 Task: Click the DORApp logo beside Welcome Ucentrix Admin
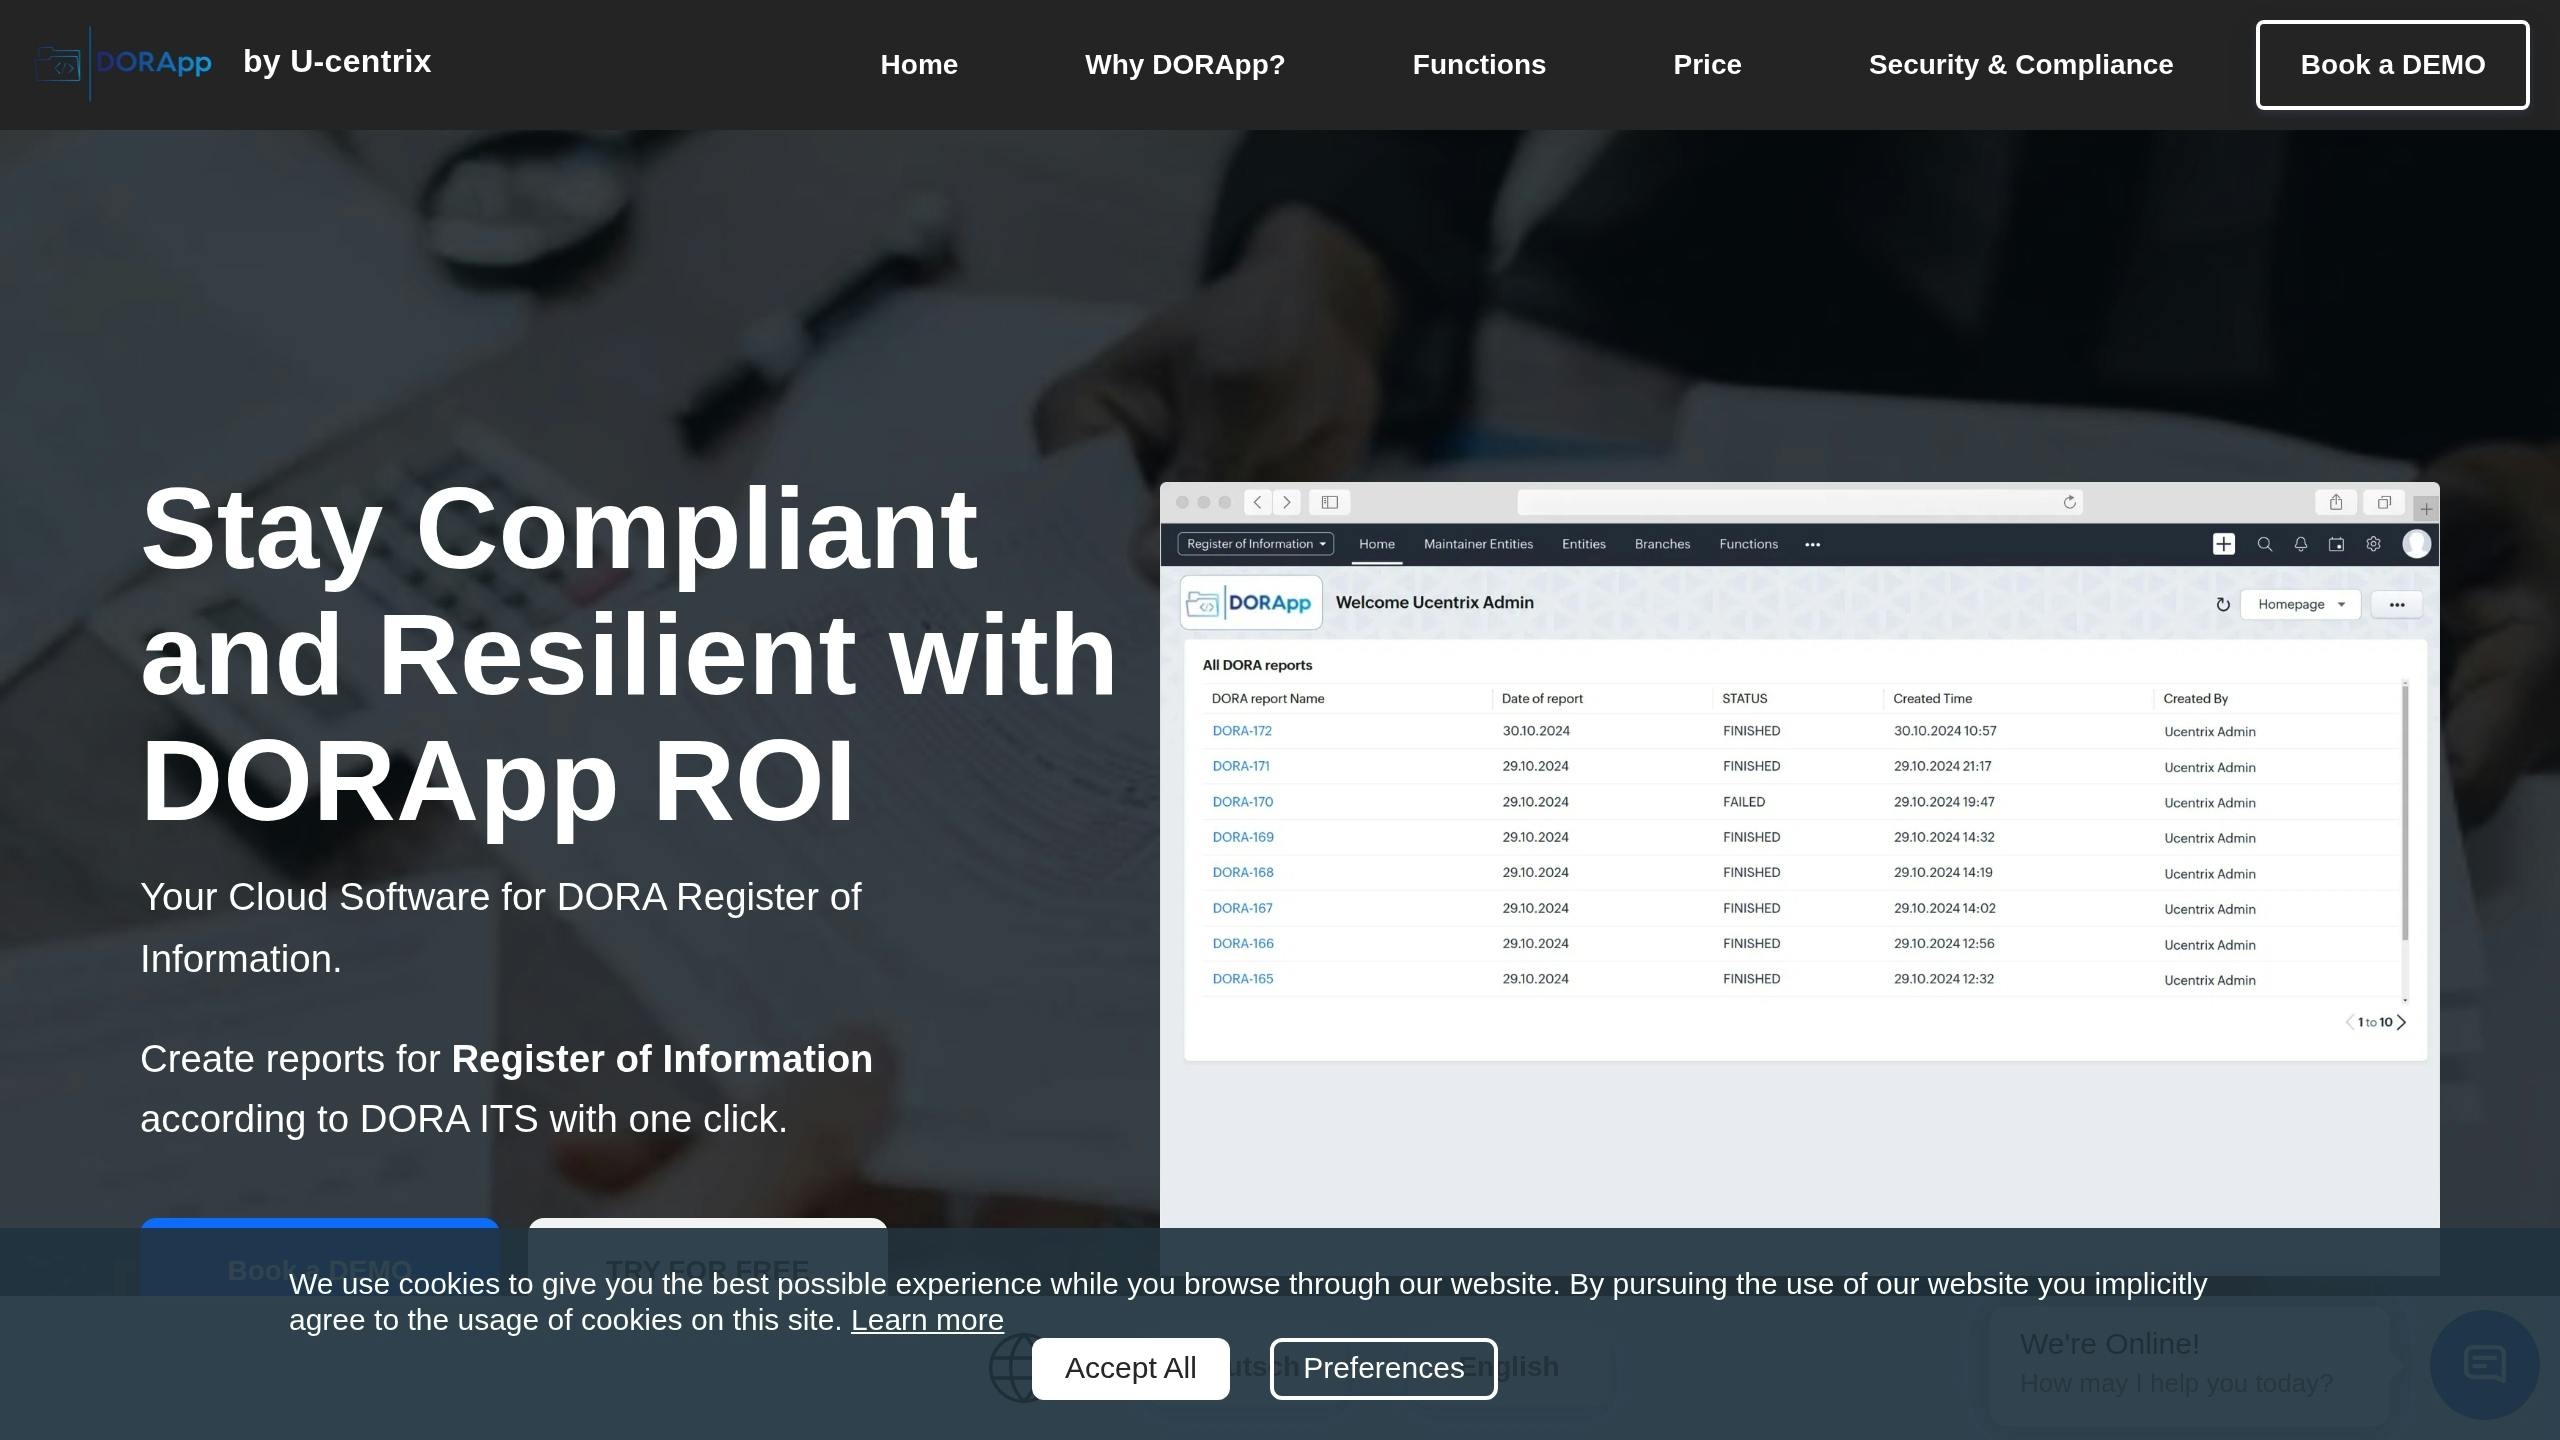tap(1251, 602)
